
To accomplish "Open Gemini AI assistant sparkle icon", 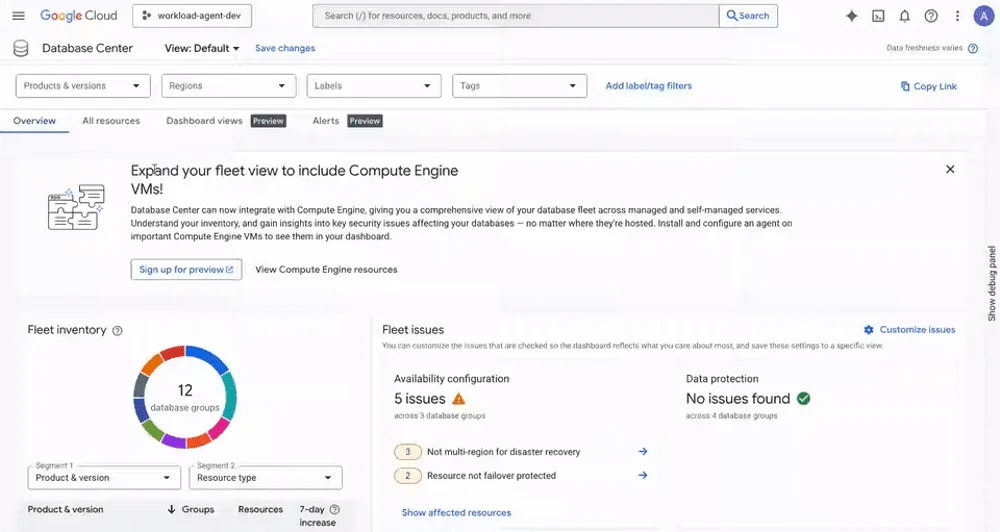I will [x=851, y=16].
